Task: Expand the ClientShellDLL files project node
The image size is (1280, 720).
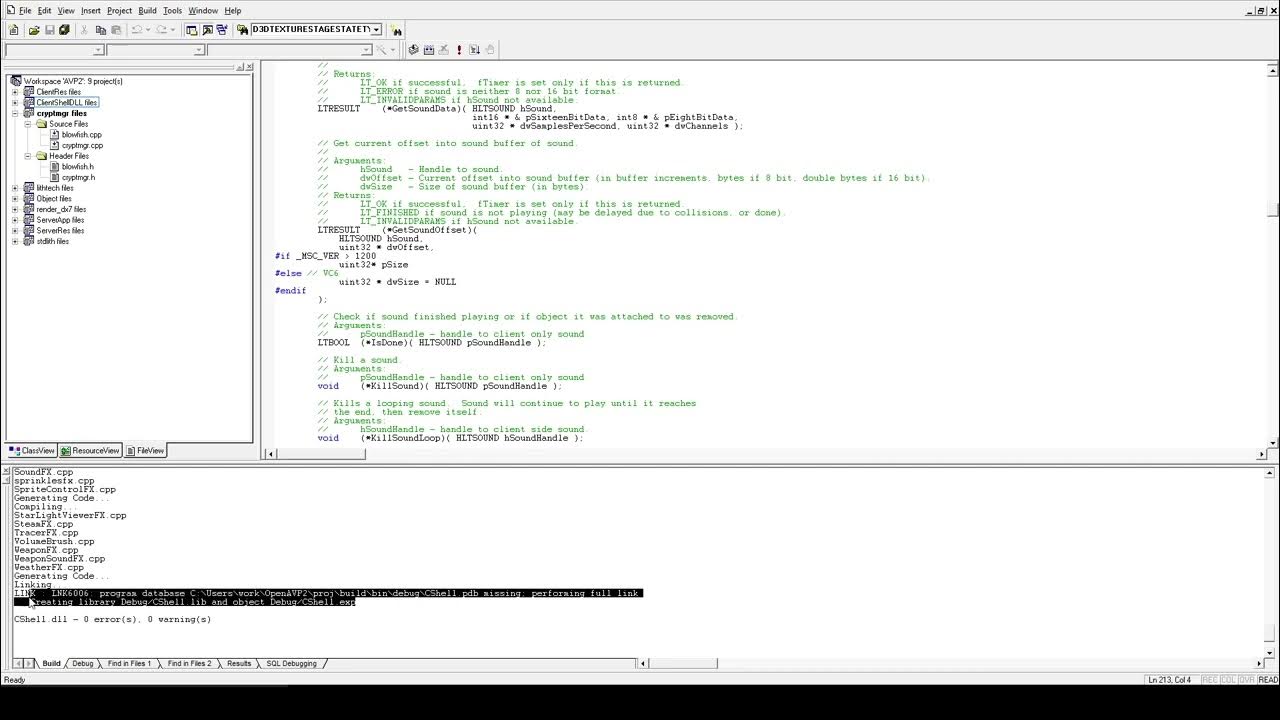Action: tap(15, 102)
